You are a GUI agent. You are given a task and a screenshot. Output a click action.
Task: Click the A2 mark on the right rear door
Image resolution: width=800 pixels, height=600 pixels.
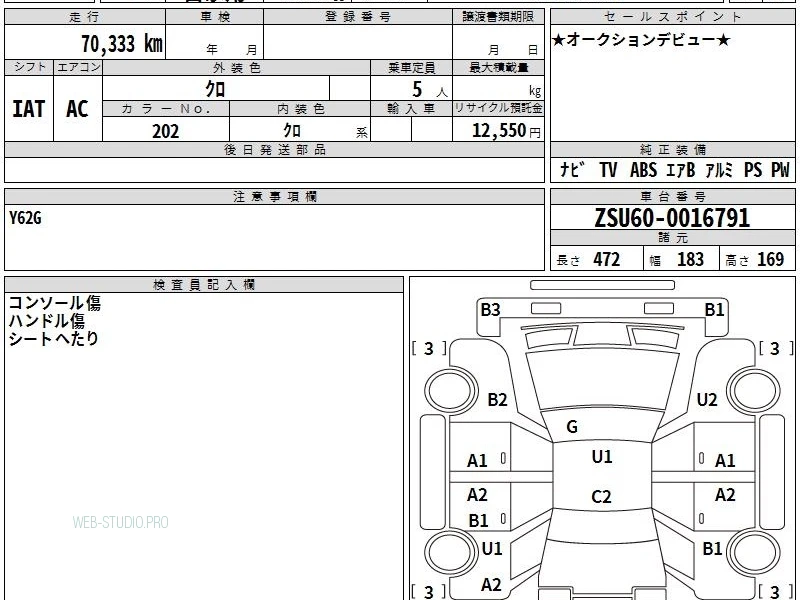pos(725,494)
